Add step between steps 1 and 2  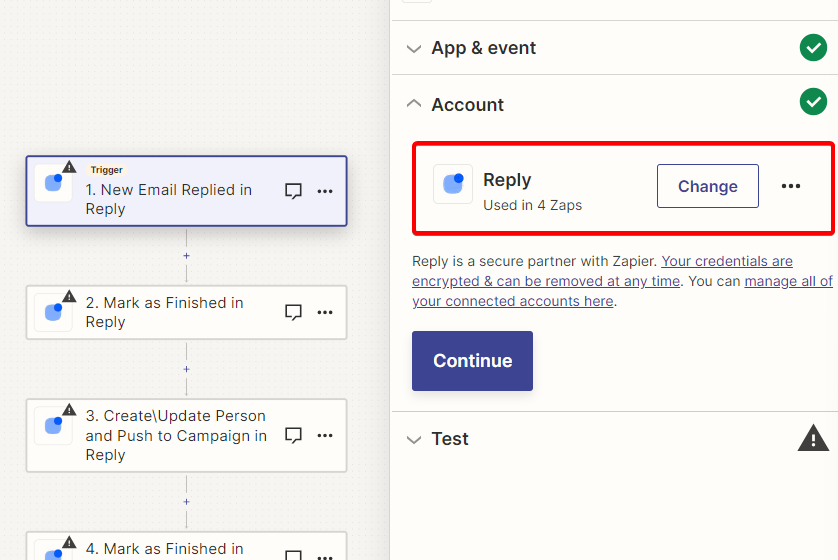point(186,256)
